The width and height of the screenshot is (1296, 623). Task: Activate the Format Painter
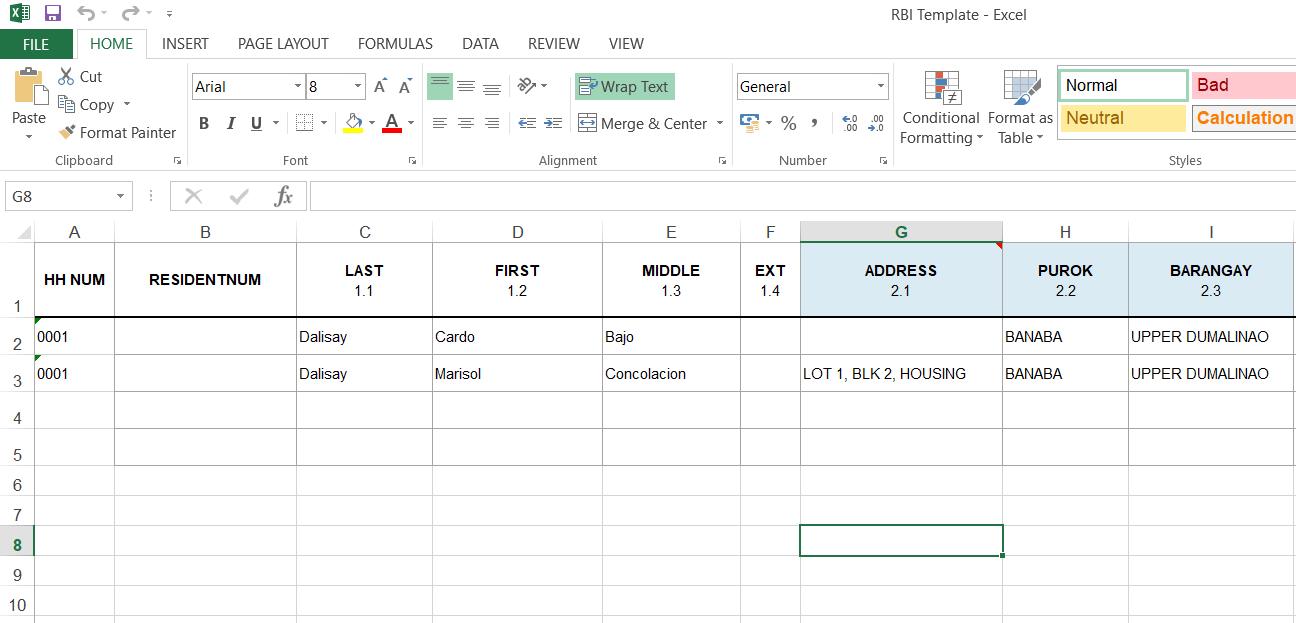point(117,132)
